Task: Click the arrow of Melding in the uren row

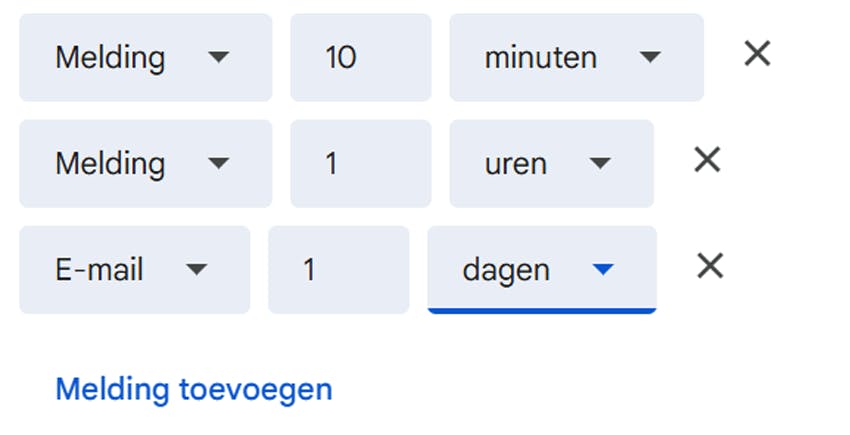Action: tap(218, 163)
